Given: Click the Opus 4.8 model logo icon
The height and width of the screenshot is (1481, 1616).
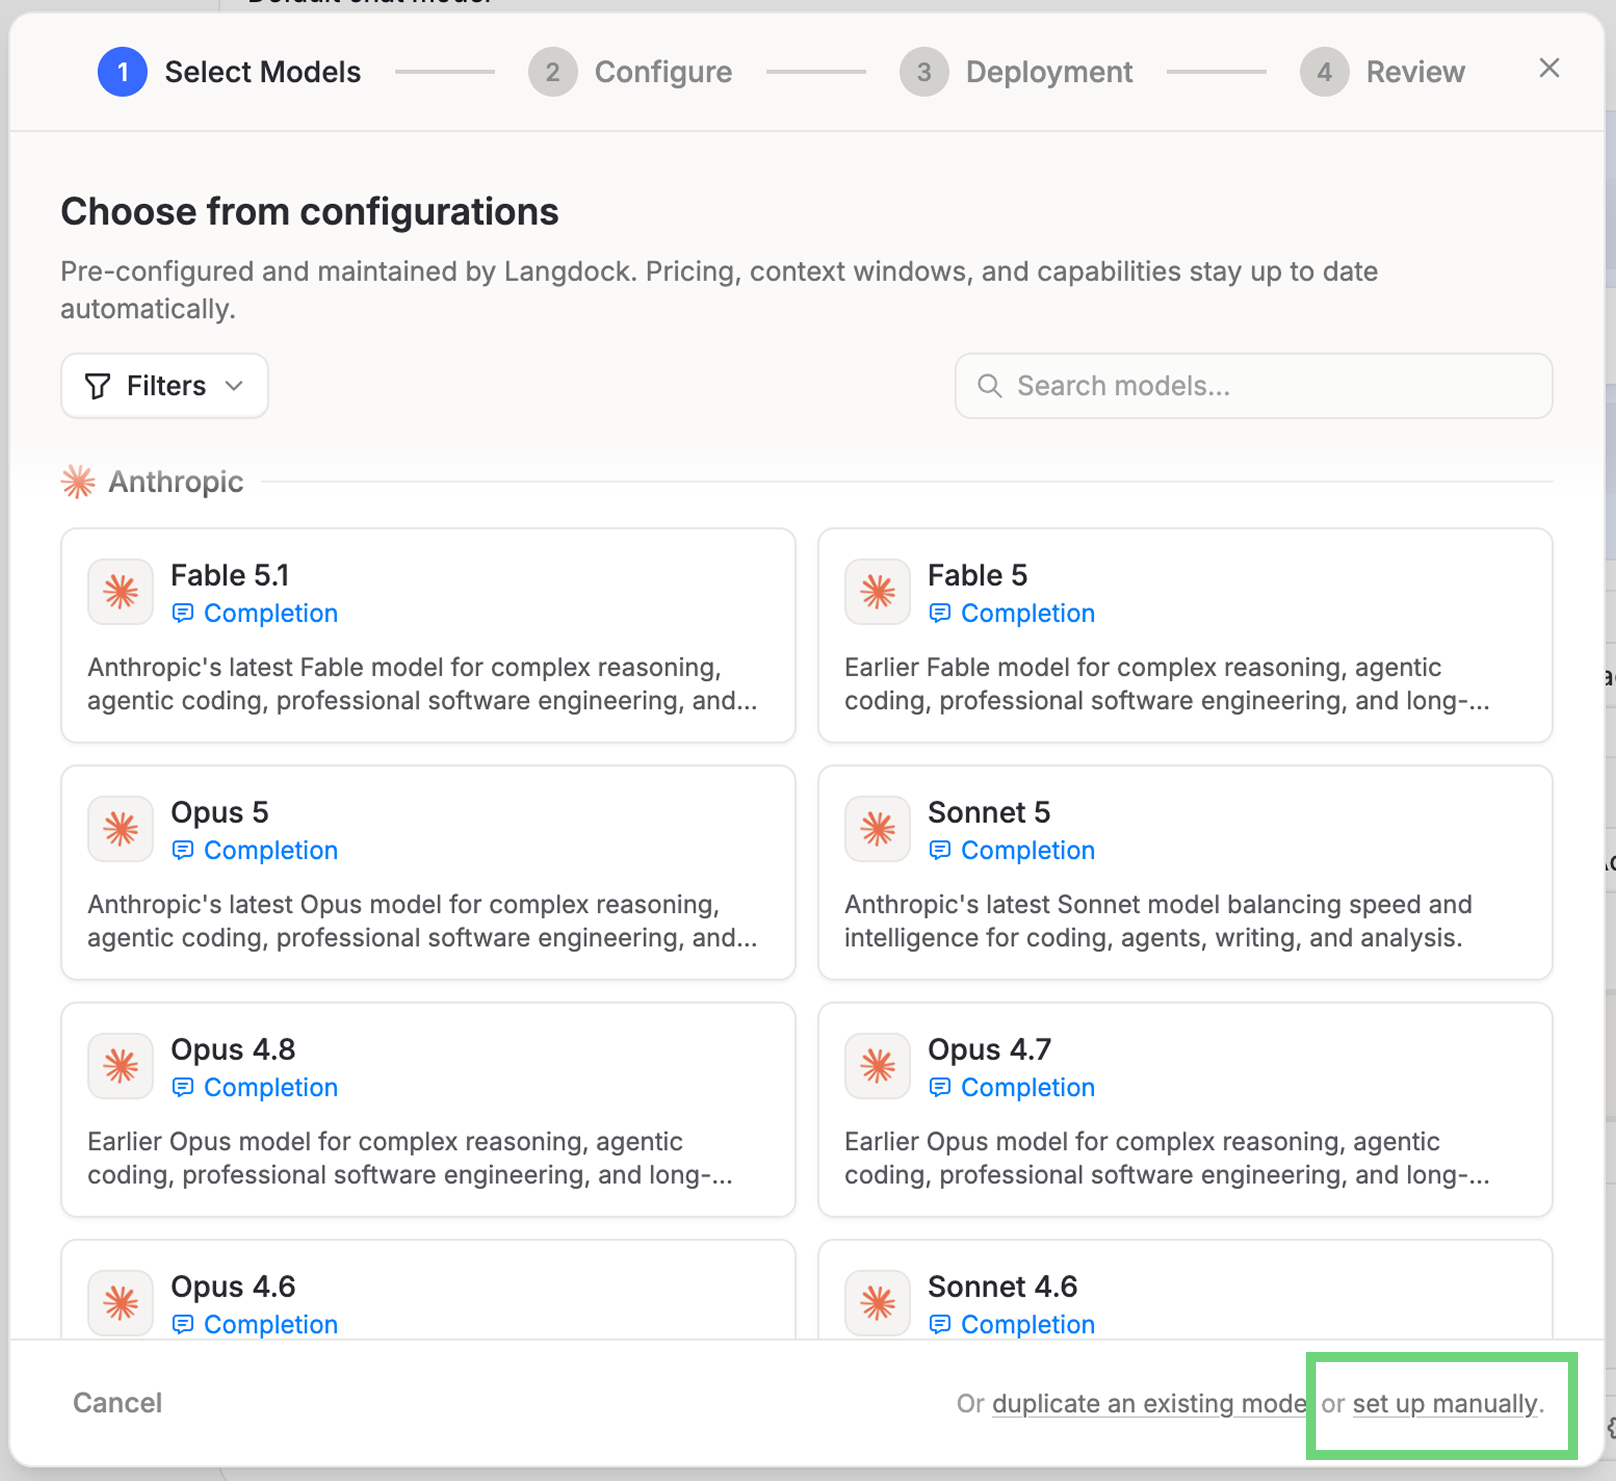Looking at the screenshot, I should 121,1066.
